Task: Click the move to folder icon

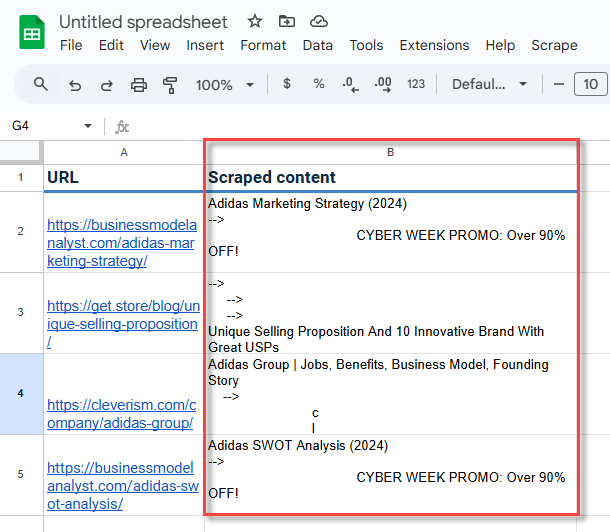Action: point(287,21)
